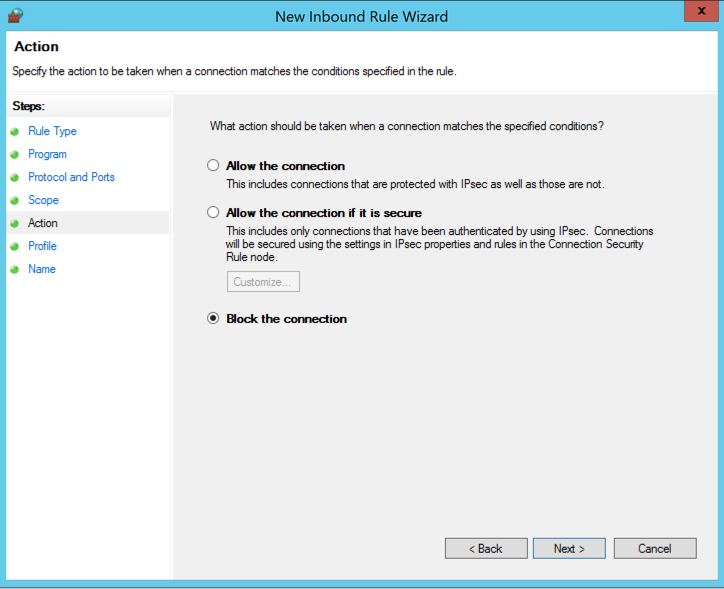Go to the Rule Type step
This screenshot has width=724, height=589.
click(52, 131)
